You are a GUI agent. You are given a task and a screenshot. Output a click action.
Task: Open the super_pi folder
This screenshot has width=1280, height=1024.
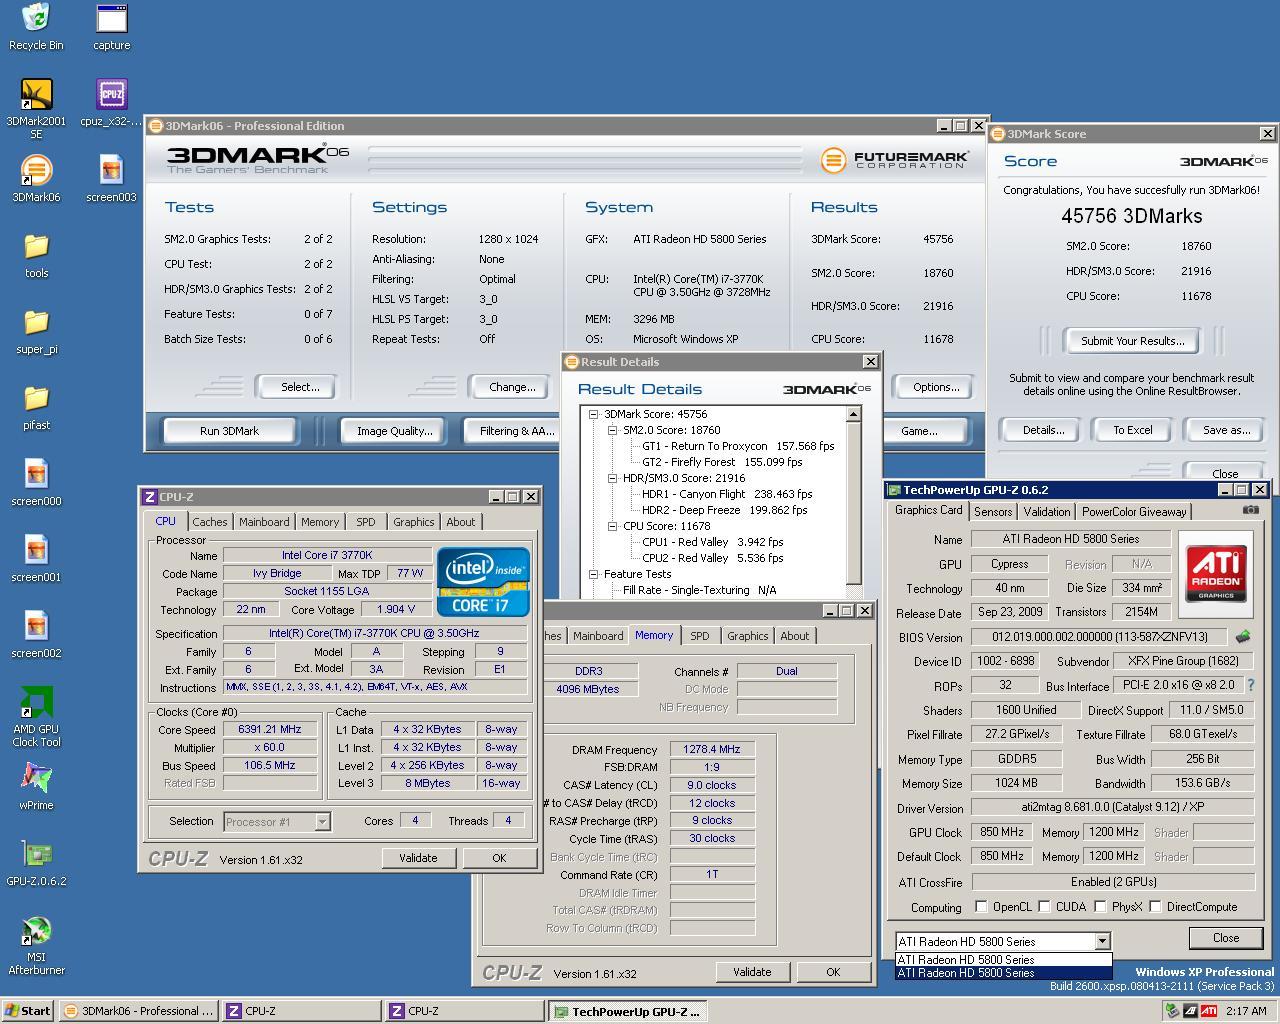tap(36, 331)
